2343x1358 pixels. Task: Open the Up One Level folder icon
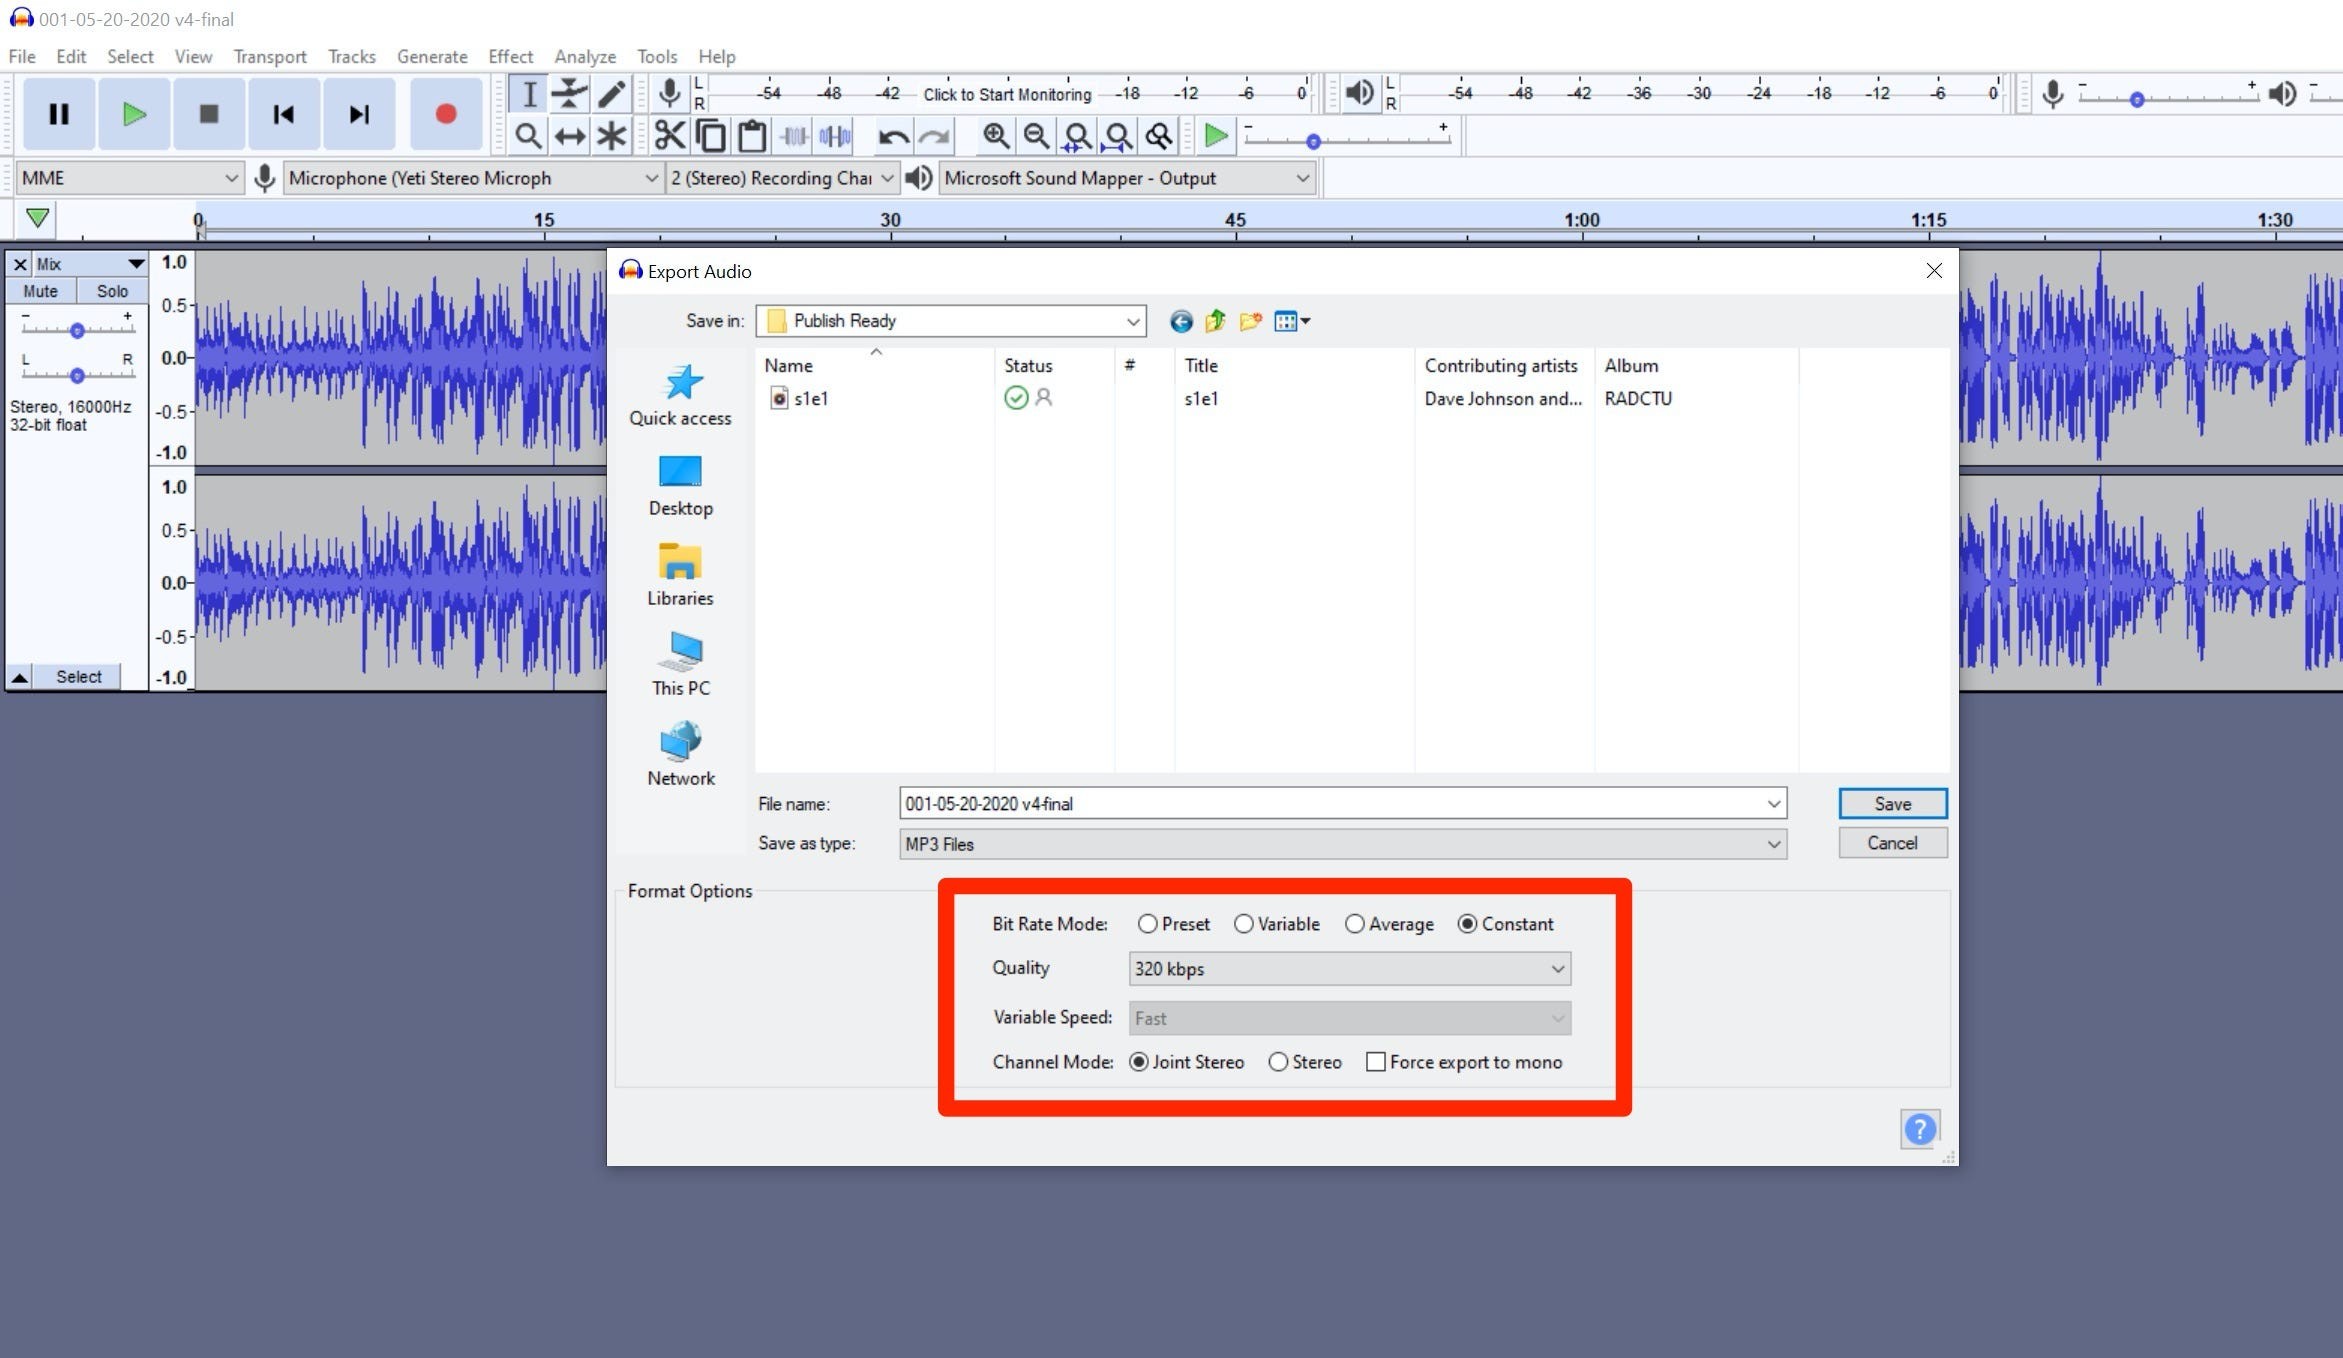tap(1215, 321)
